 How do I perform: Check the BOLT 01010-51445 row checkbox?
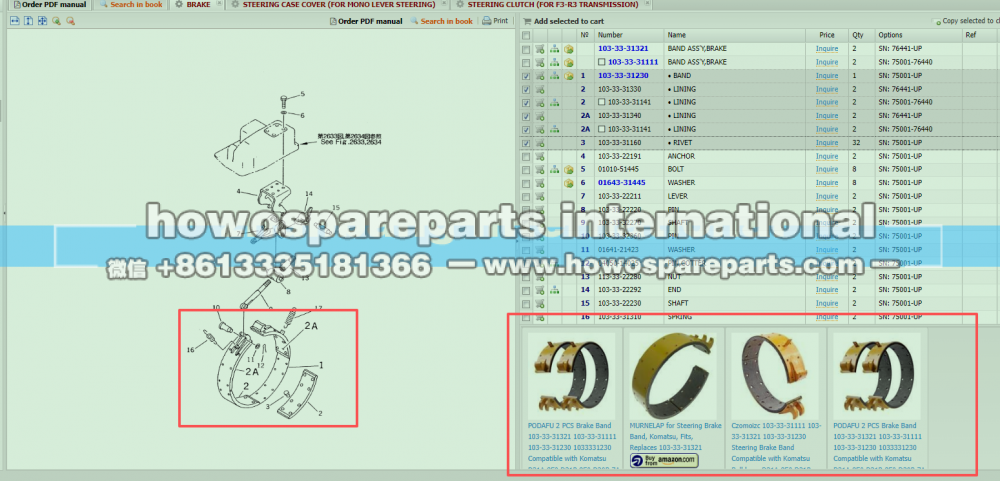[526, 170]
